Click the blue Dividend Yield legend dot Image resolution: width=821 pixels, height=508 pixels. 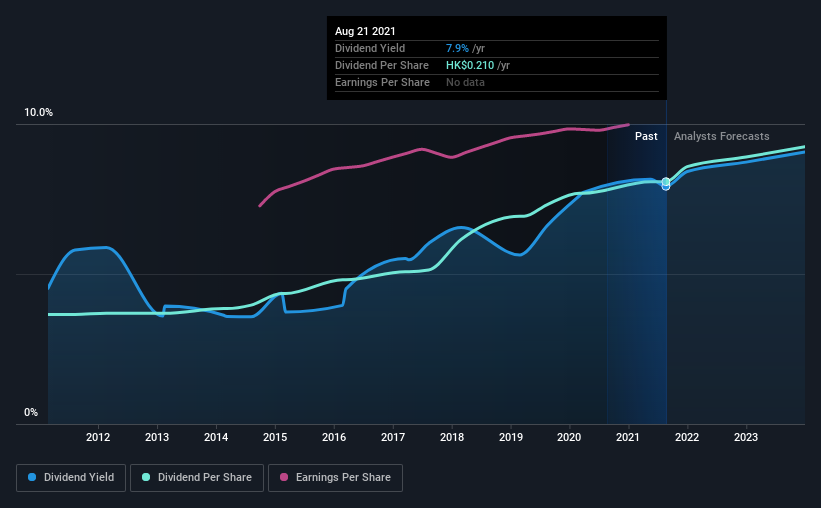coord(32,477)
